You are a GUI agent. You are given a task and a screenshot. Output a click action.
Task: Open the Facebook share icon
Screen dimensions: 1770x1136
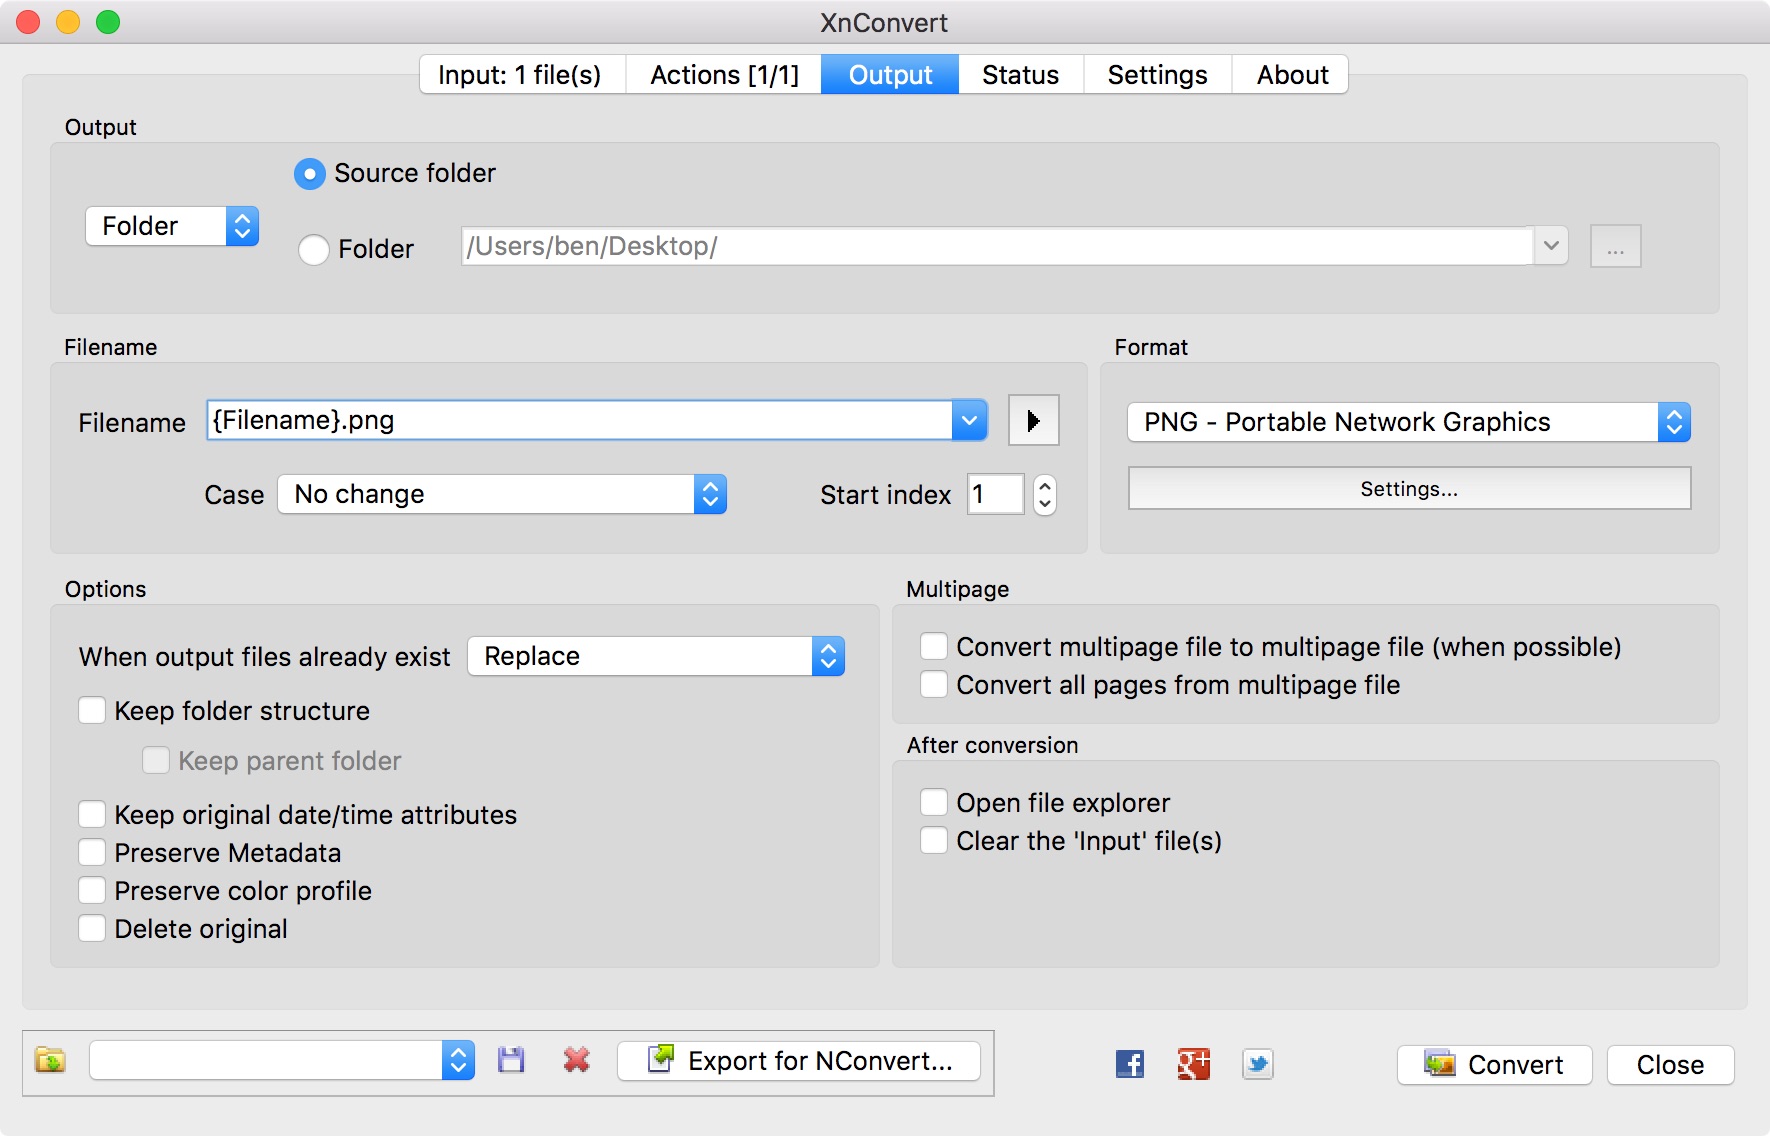(1129, 1064)
